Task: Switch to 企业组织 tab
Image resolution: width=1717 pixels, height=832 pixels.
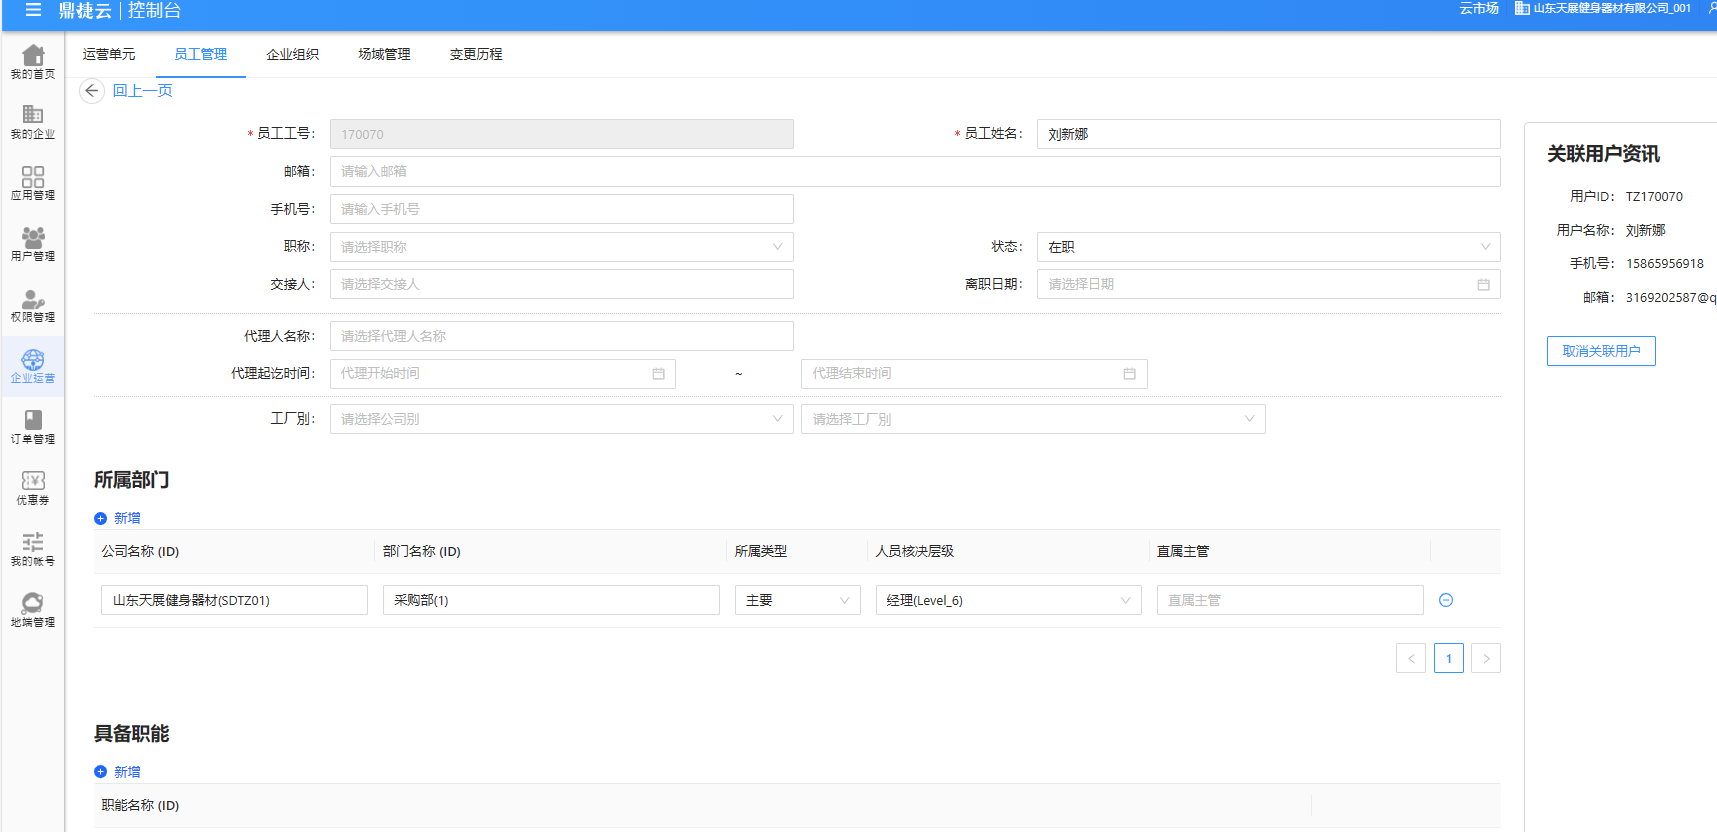Action: [x=293, y=54]
